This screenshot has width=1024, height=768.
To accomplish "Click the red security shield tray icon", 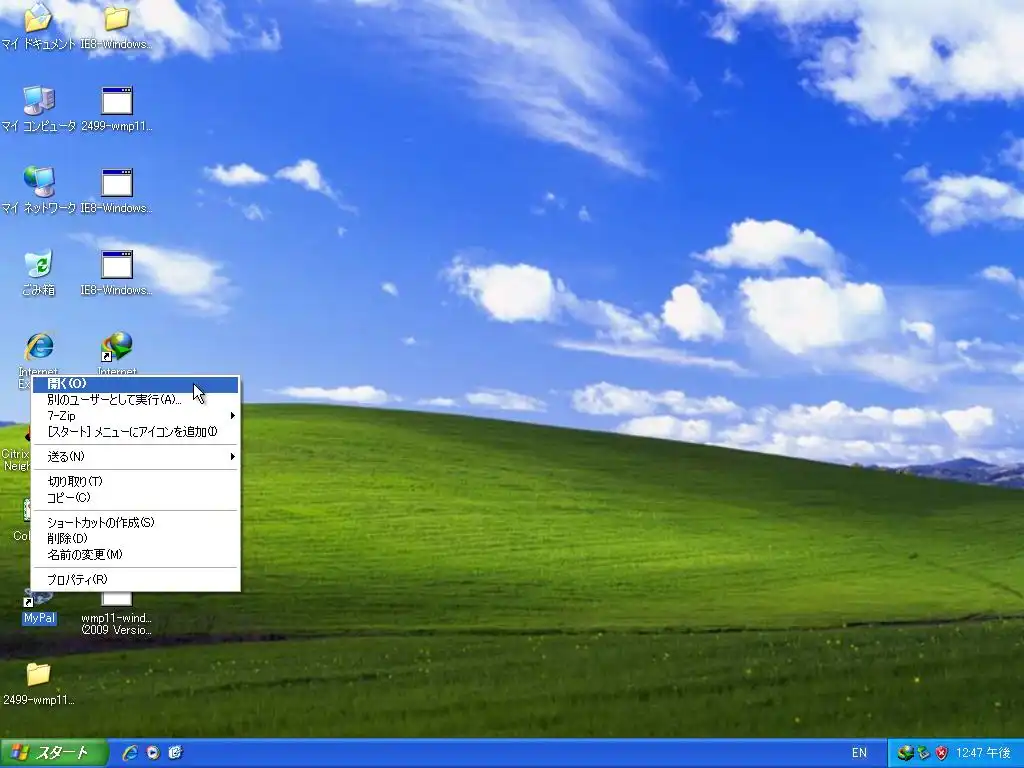I will click(x=941, y=753).
